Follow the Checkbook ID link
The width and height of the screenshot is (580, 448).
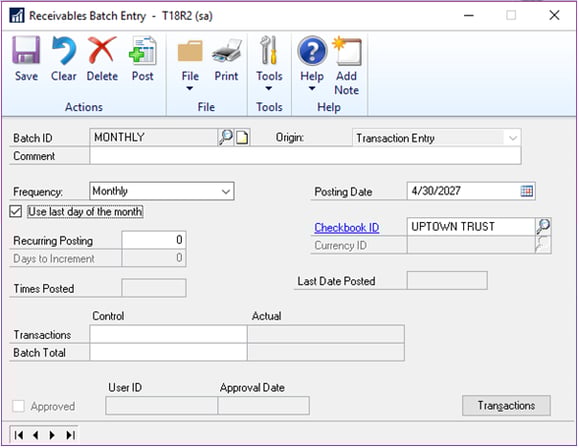click(x=347, y=227)
